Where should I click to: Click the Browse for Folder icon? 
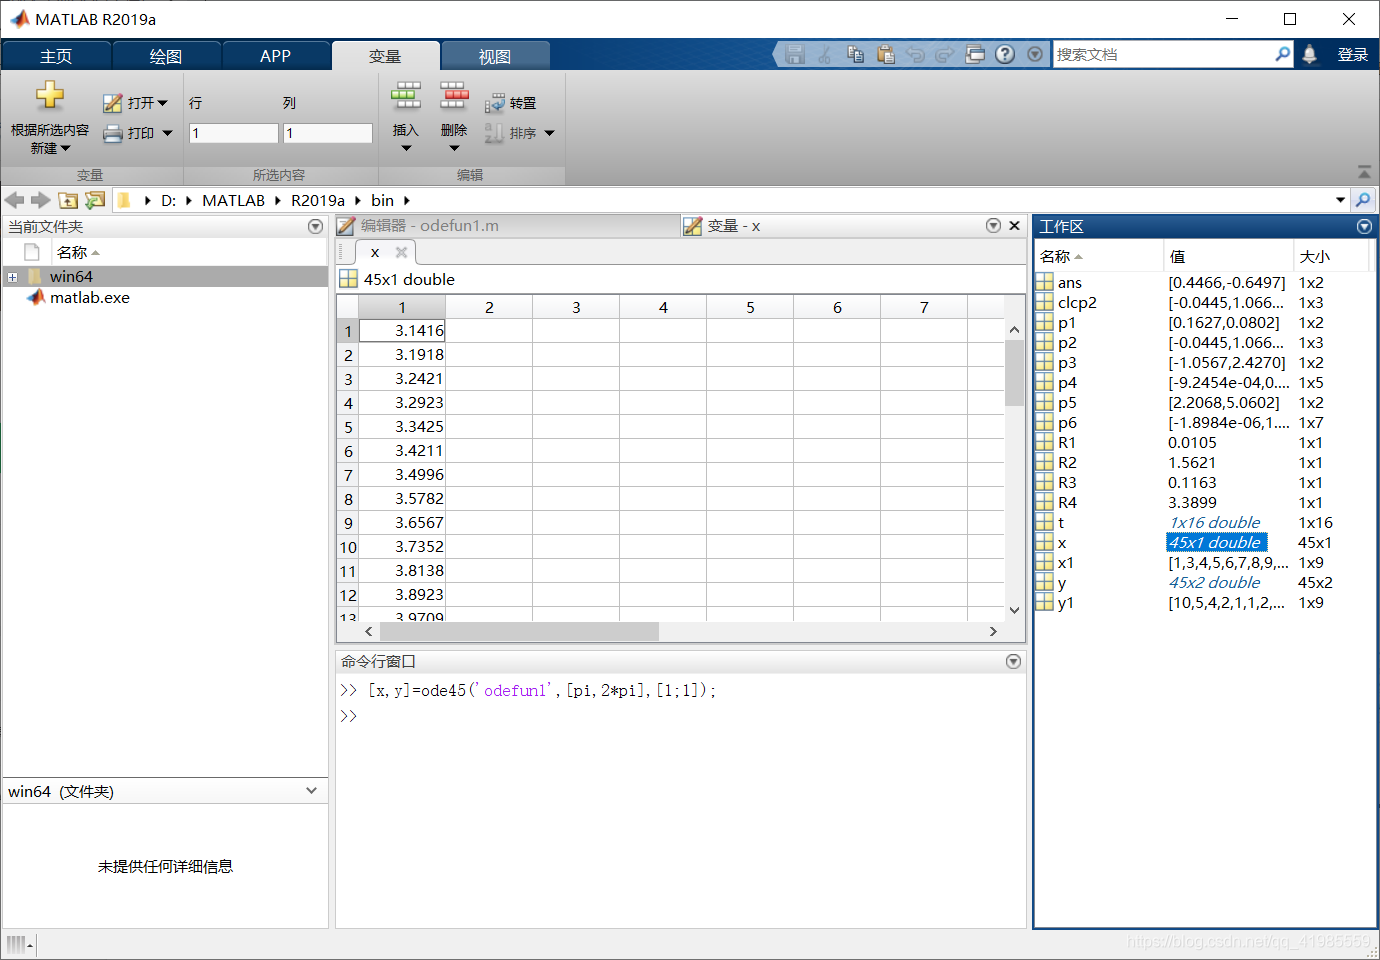click(95, 200)
